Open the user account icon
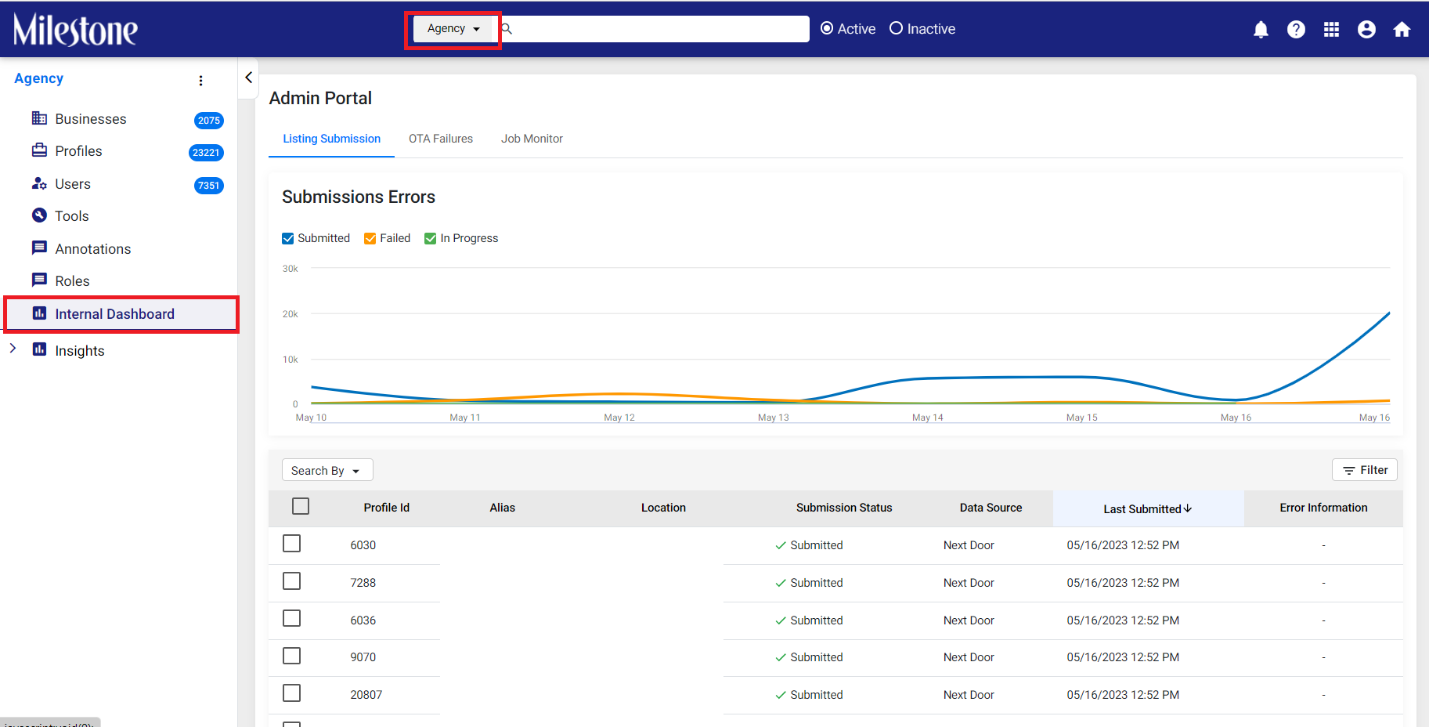 pyautogui.click(x=1367, y=30)
